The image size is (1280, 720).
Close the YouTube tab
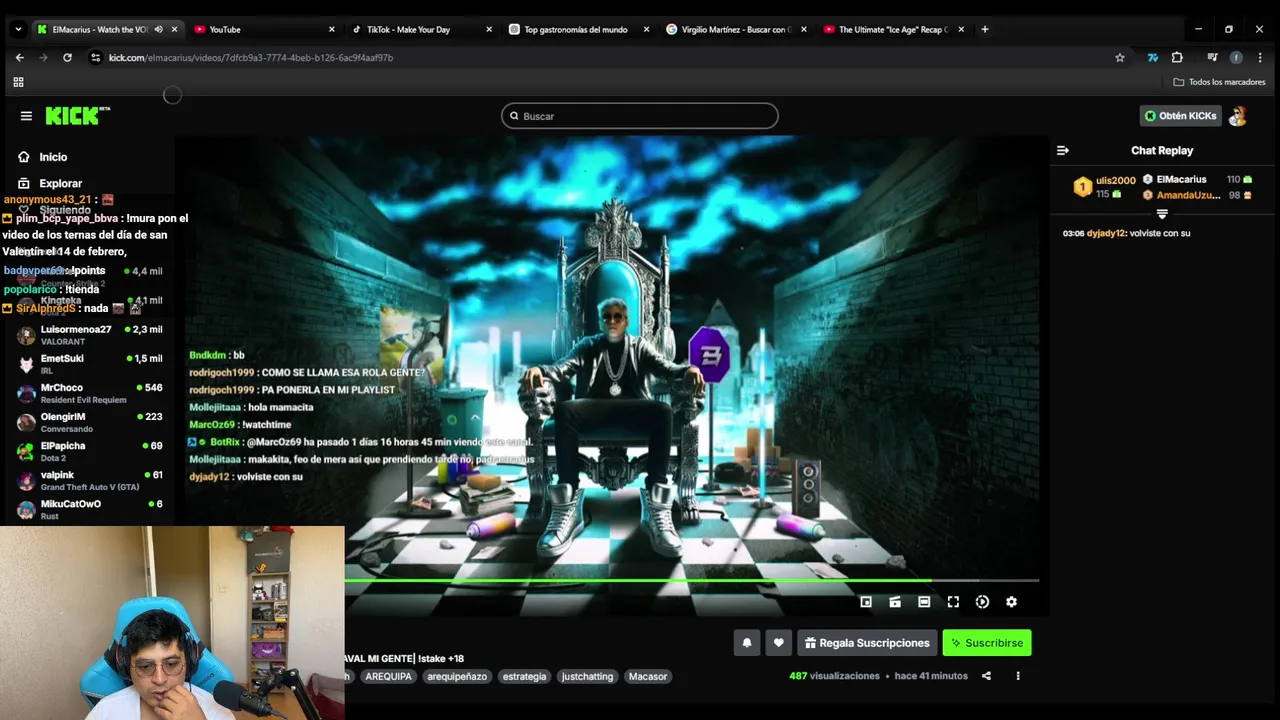[331, 29]
